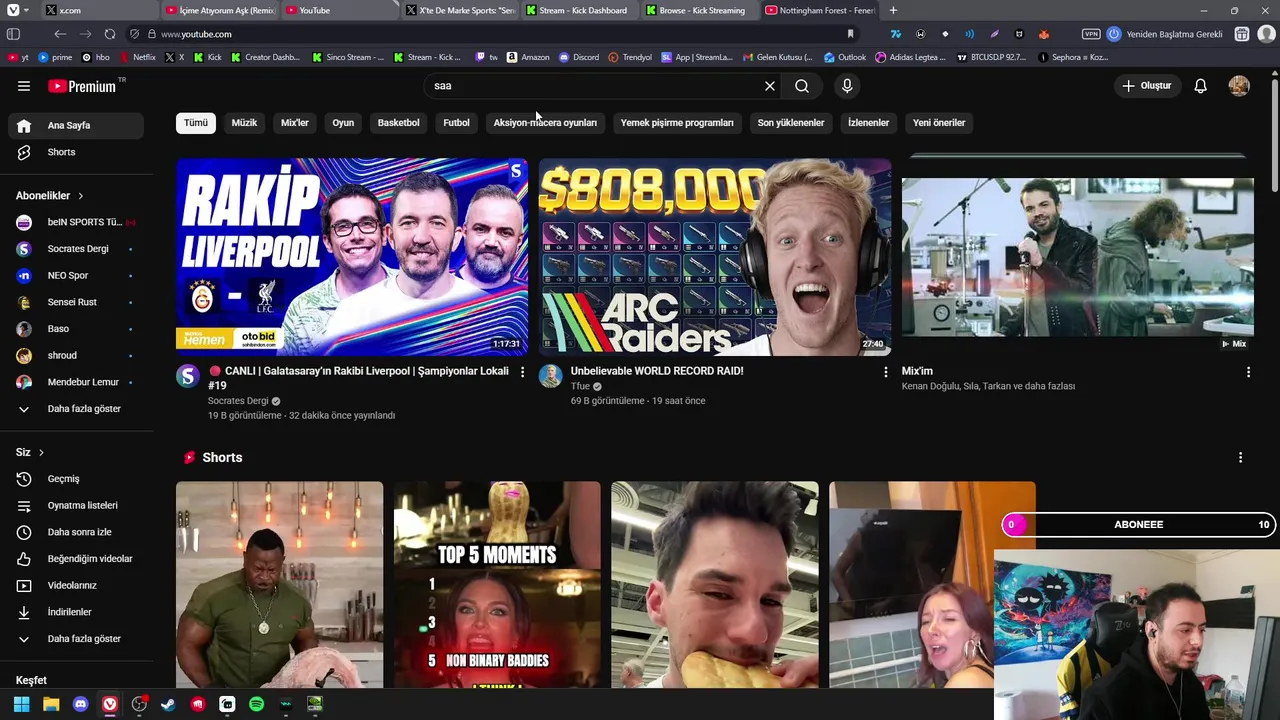
Task: Switch to the Stream - Kick Dashboard tab
Action: pyautogui.click(x=580, y=10)
